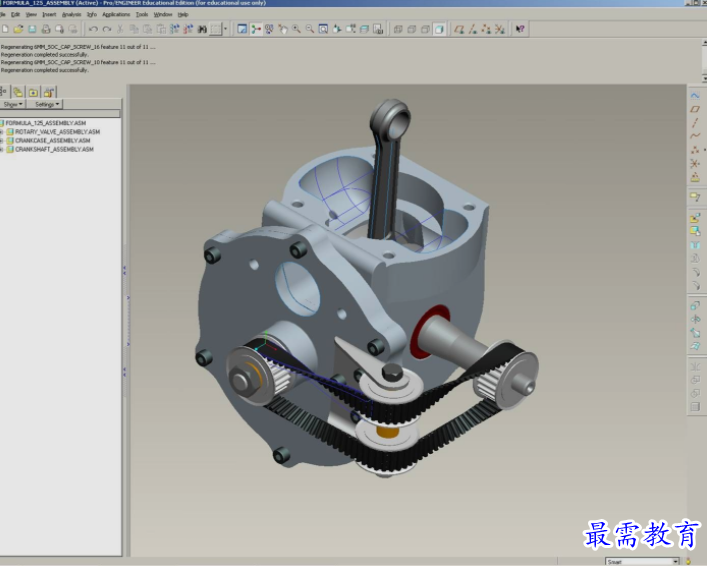Click the Favorites folder tab icon
This screenshot has height=566, width=707.
33,92
